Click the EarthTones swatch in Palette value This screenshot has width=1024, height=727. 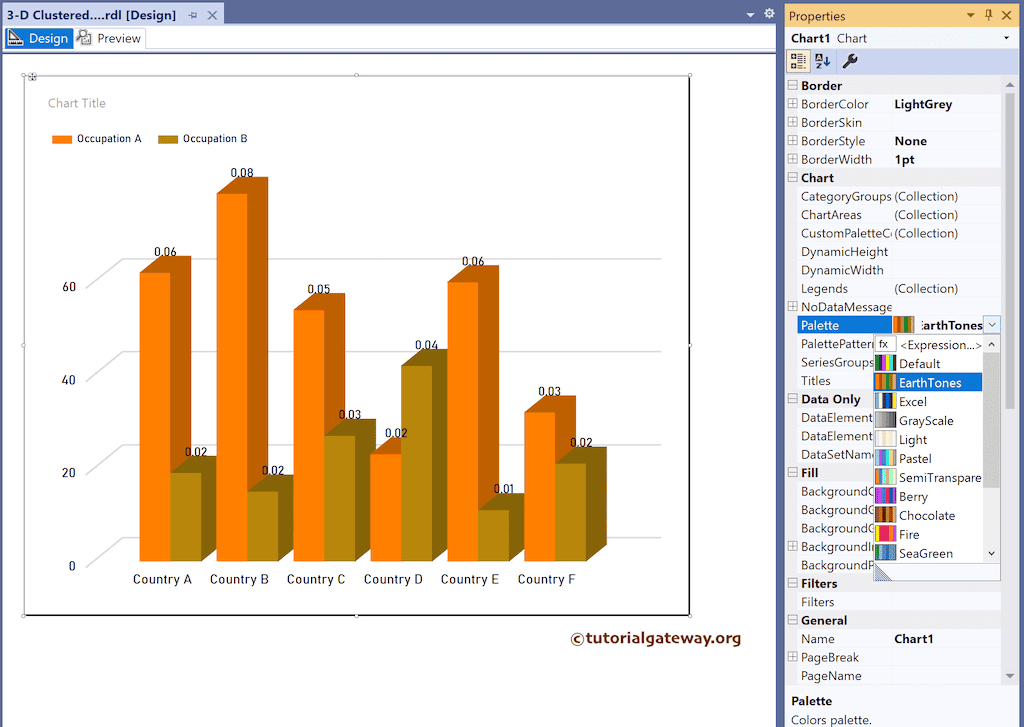pyautogui.click(x=904, y=325)
